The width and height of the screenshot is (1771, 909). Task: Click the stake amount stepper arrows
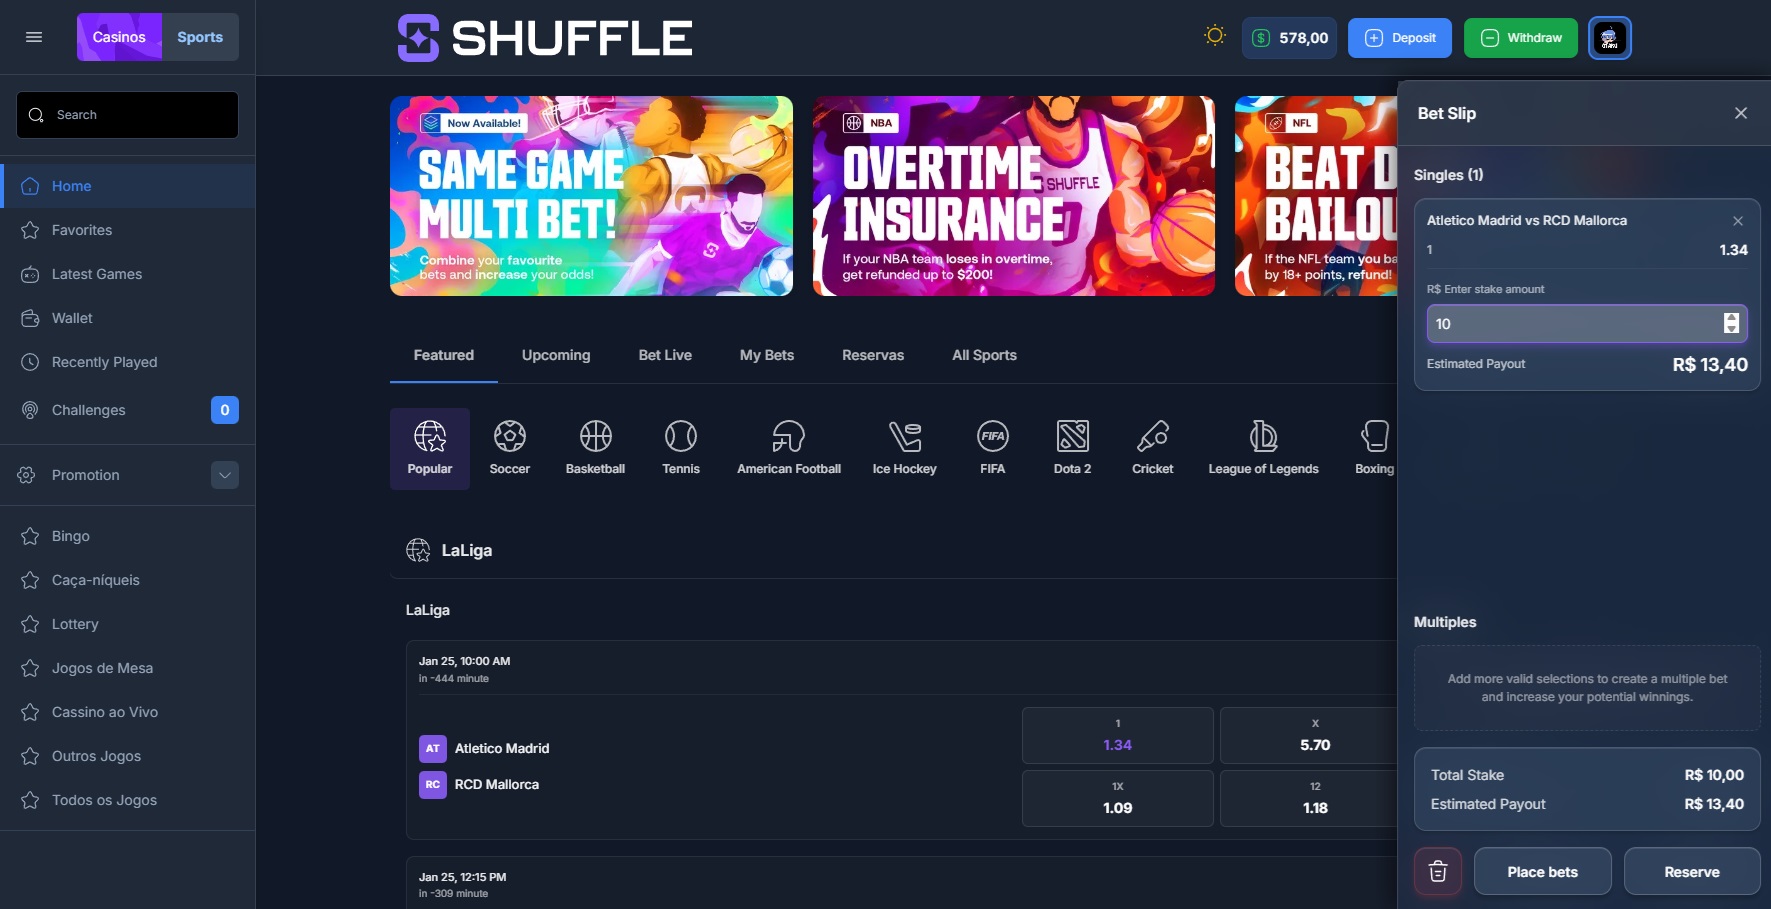1731,323
